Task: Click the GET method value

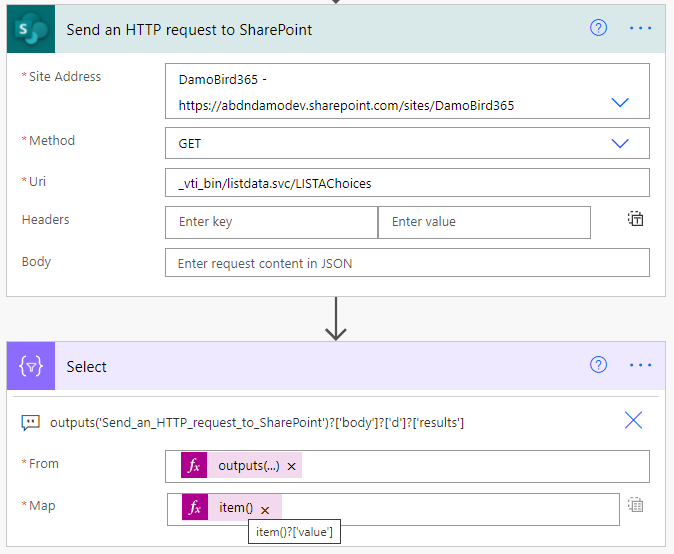Action: click(x=190, y=144)
